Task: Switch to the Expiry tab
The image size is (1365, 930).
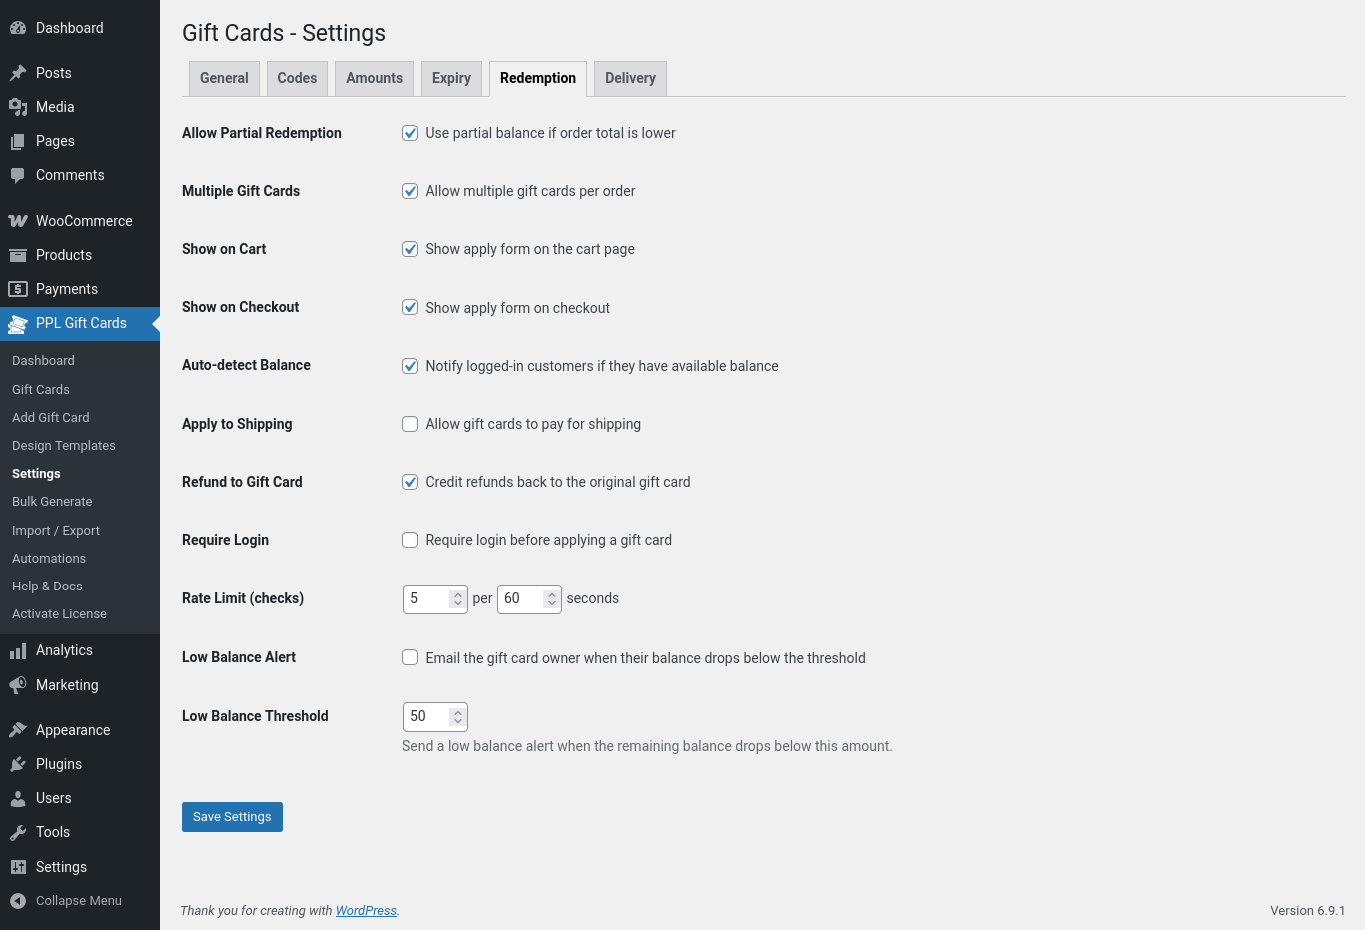Action: (451, 78)
